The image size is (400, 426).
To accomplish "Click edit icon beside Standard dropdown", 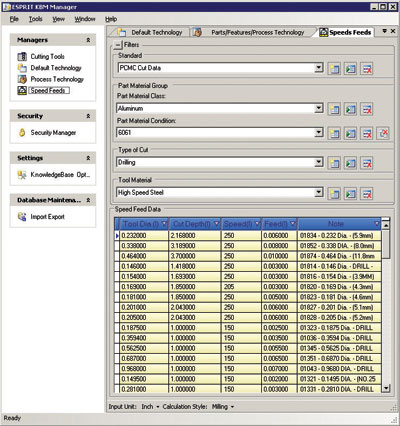I will [350, 69].
